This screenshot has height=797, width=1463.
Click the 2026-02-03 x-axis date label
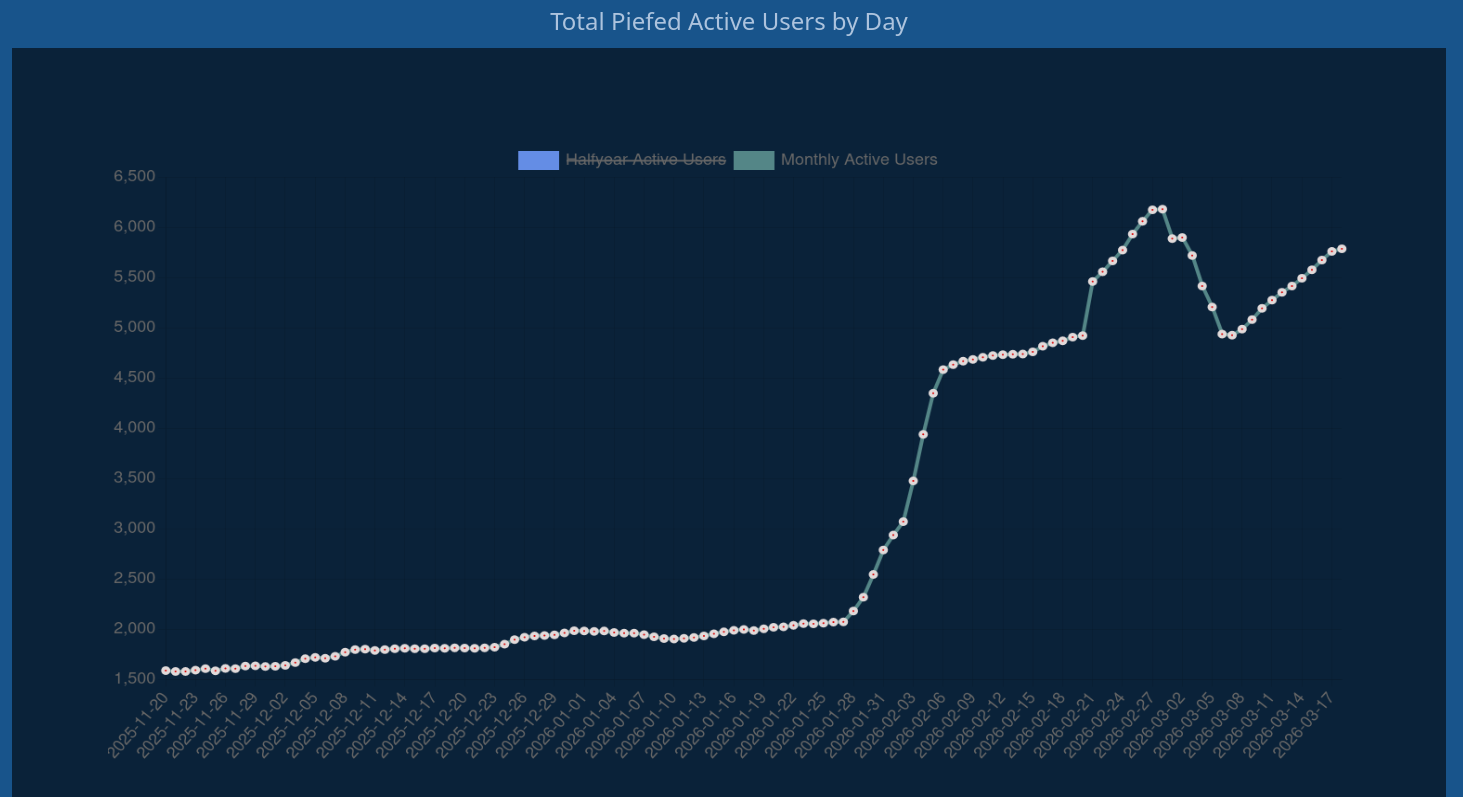[888, 723]
